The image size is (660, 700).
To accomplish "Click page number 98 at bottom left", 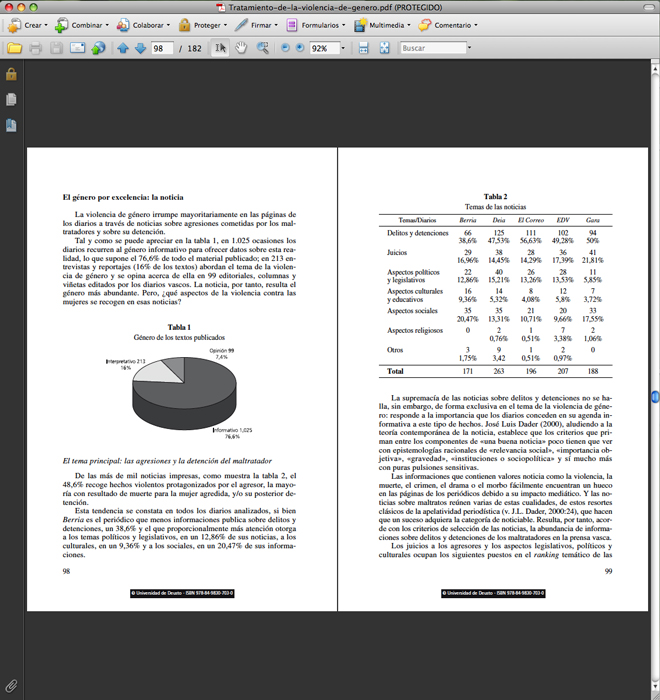I will (x=67, y=571).
